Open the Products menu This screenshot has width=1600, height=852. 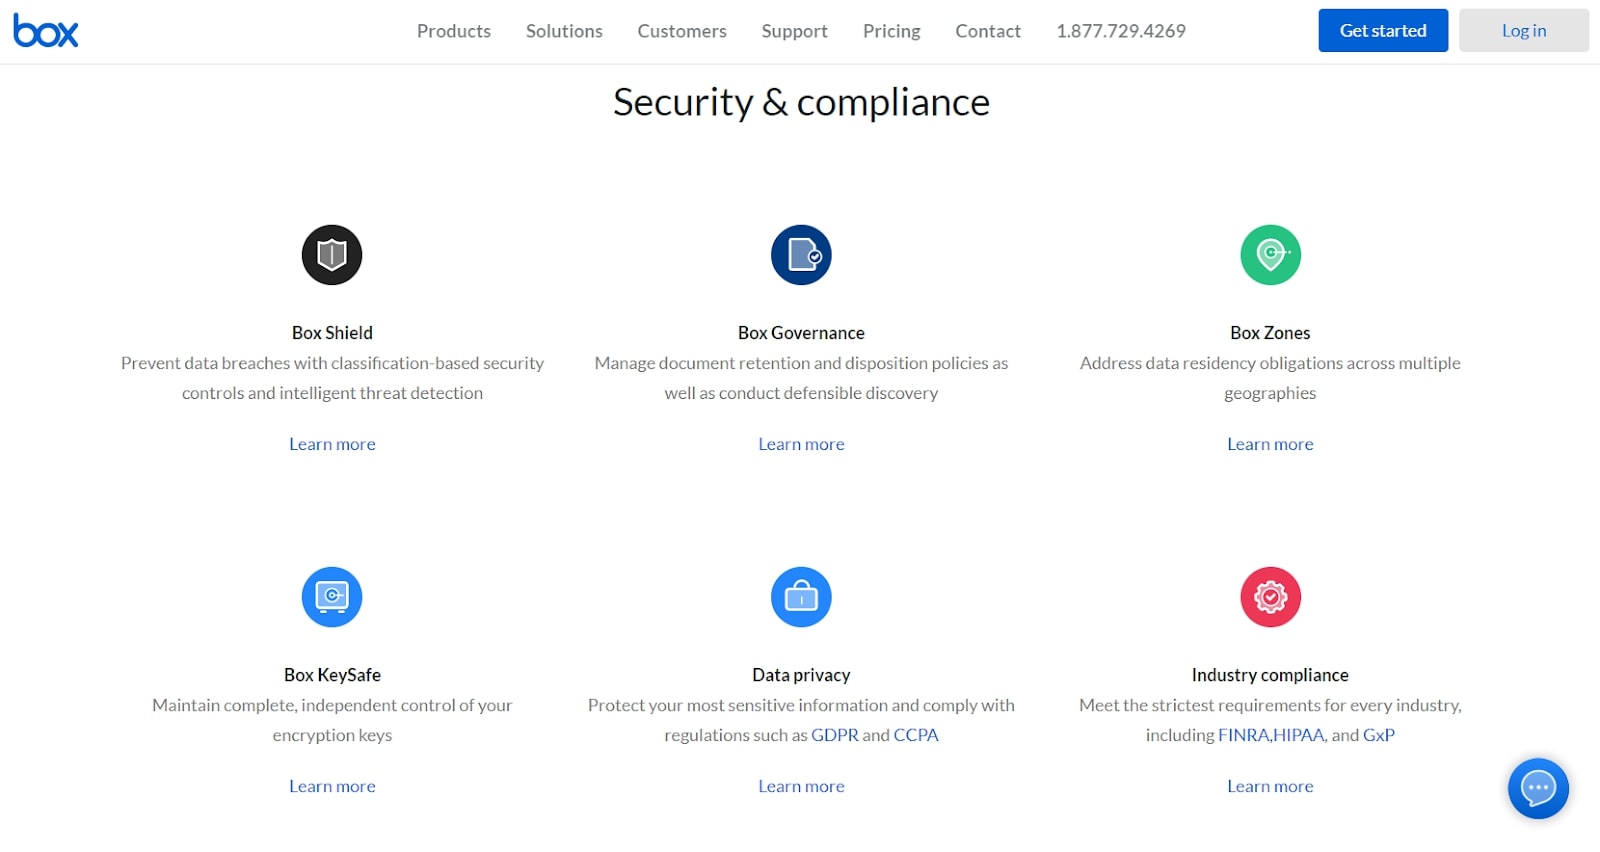point(454,31)
